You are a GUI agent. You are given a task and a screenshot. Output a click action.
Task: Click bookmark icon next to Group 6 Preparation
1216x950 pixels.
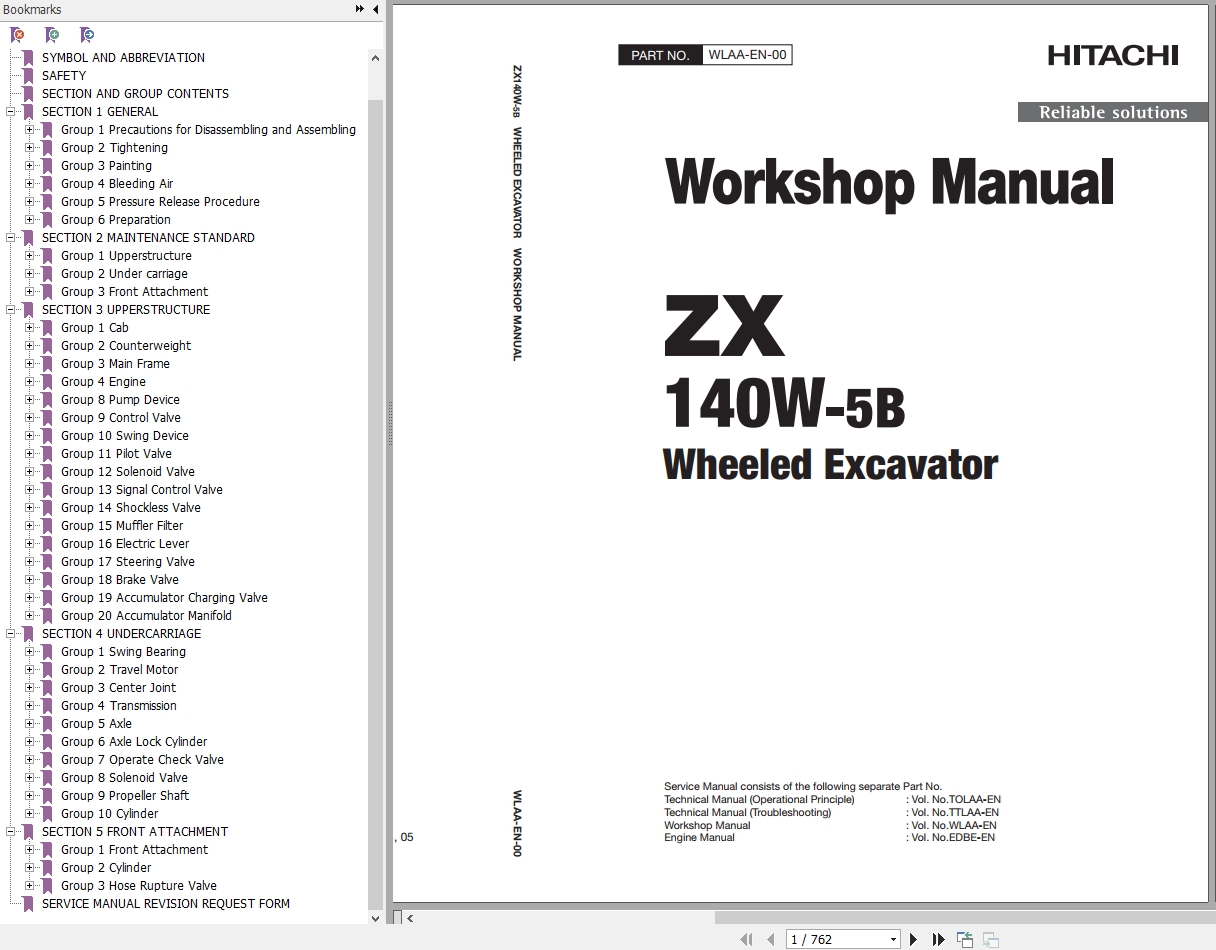pyautogui.click(x=47, y=220)
